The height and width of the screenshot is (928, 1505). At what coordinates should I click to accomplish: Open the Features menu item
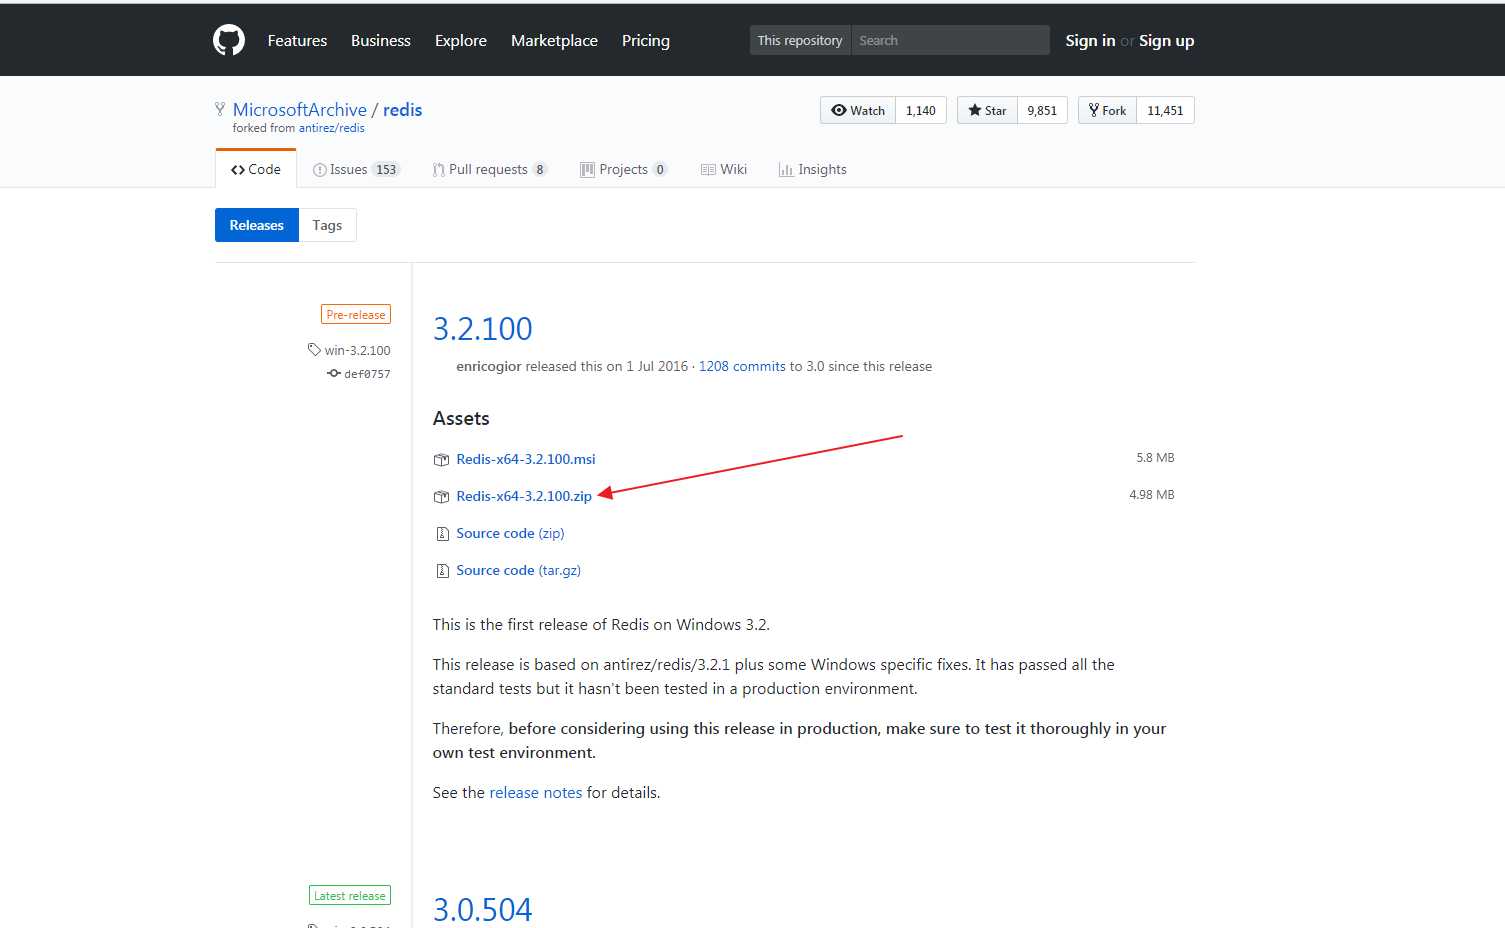[297, 40]
